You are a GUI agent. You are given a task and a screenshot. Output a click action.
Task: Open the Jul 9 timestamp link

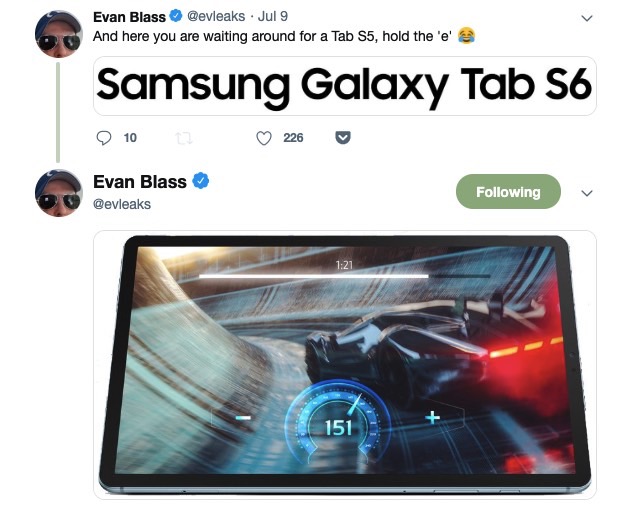click(x=273, y=16)
